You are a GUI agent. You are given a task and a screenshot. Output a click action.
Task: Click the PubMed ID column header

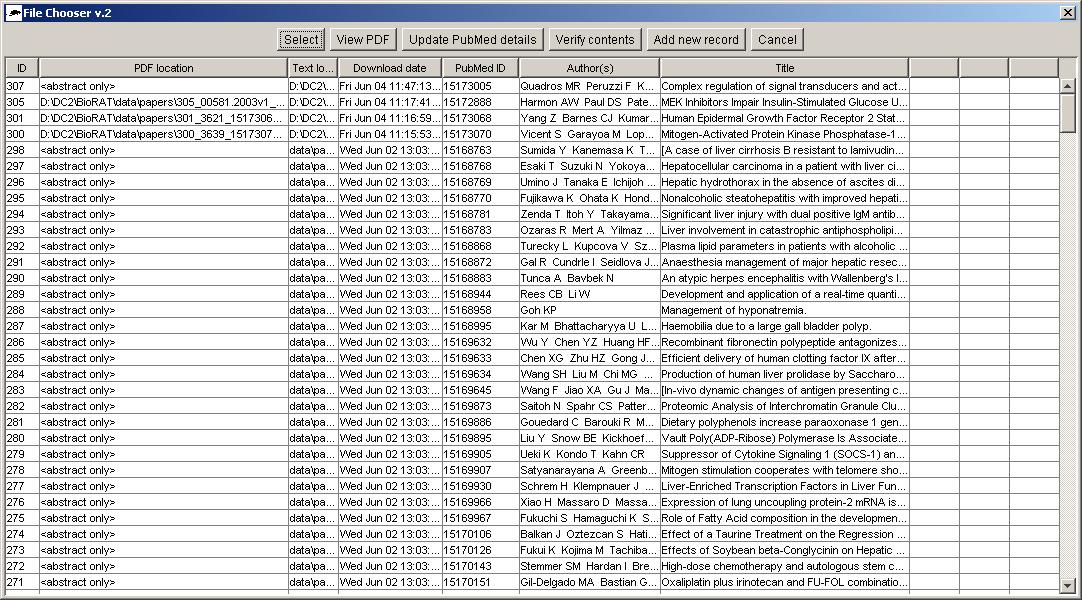pos(480,68)
